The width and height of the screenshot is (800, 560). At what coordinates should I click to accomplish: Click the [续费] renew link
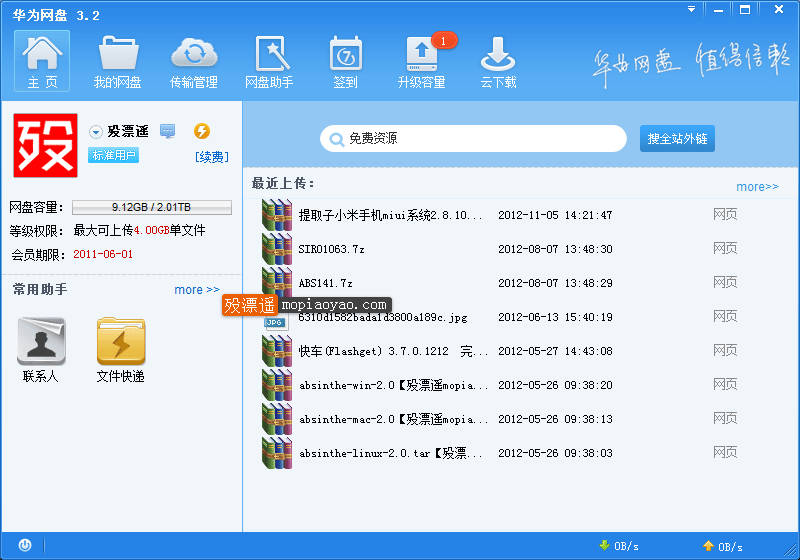click(x=212, y=157)
